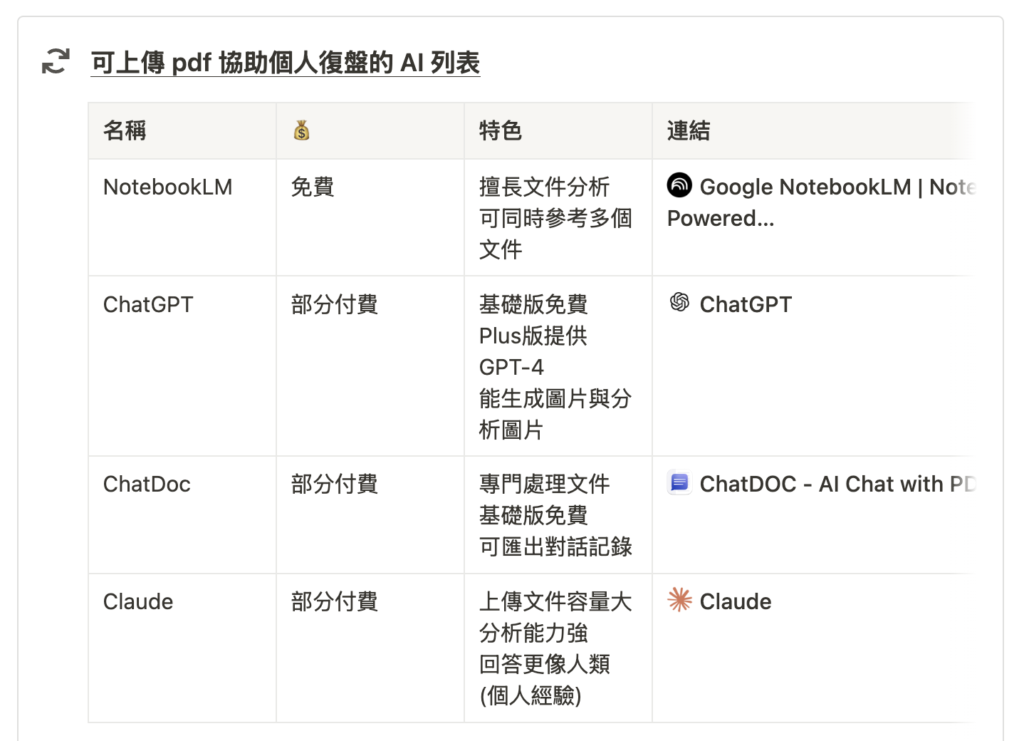1024x741 pixels.
Task: Click the synced block refresh arrows icon
Action: click(x=56, y=61)
